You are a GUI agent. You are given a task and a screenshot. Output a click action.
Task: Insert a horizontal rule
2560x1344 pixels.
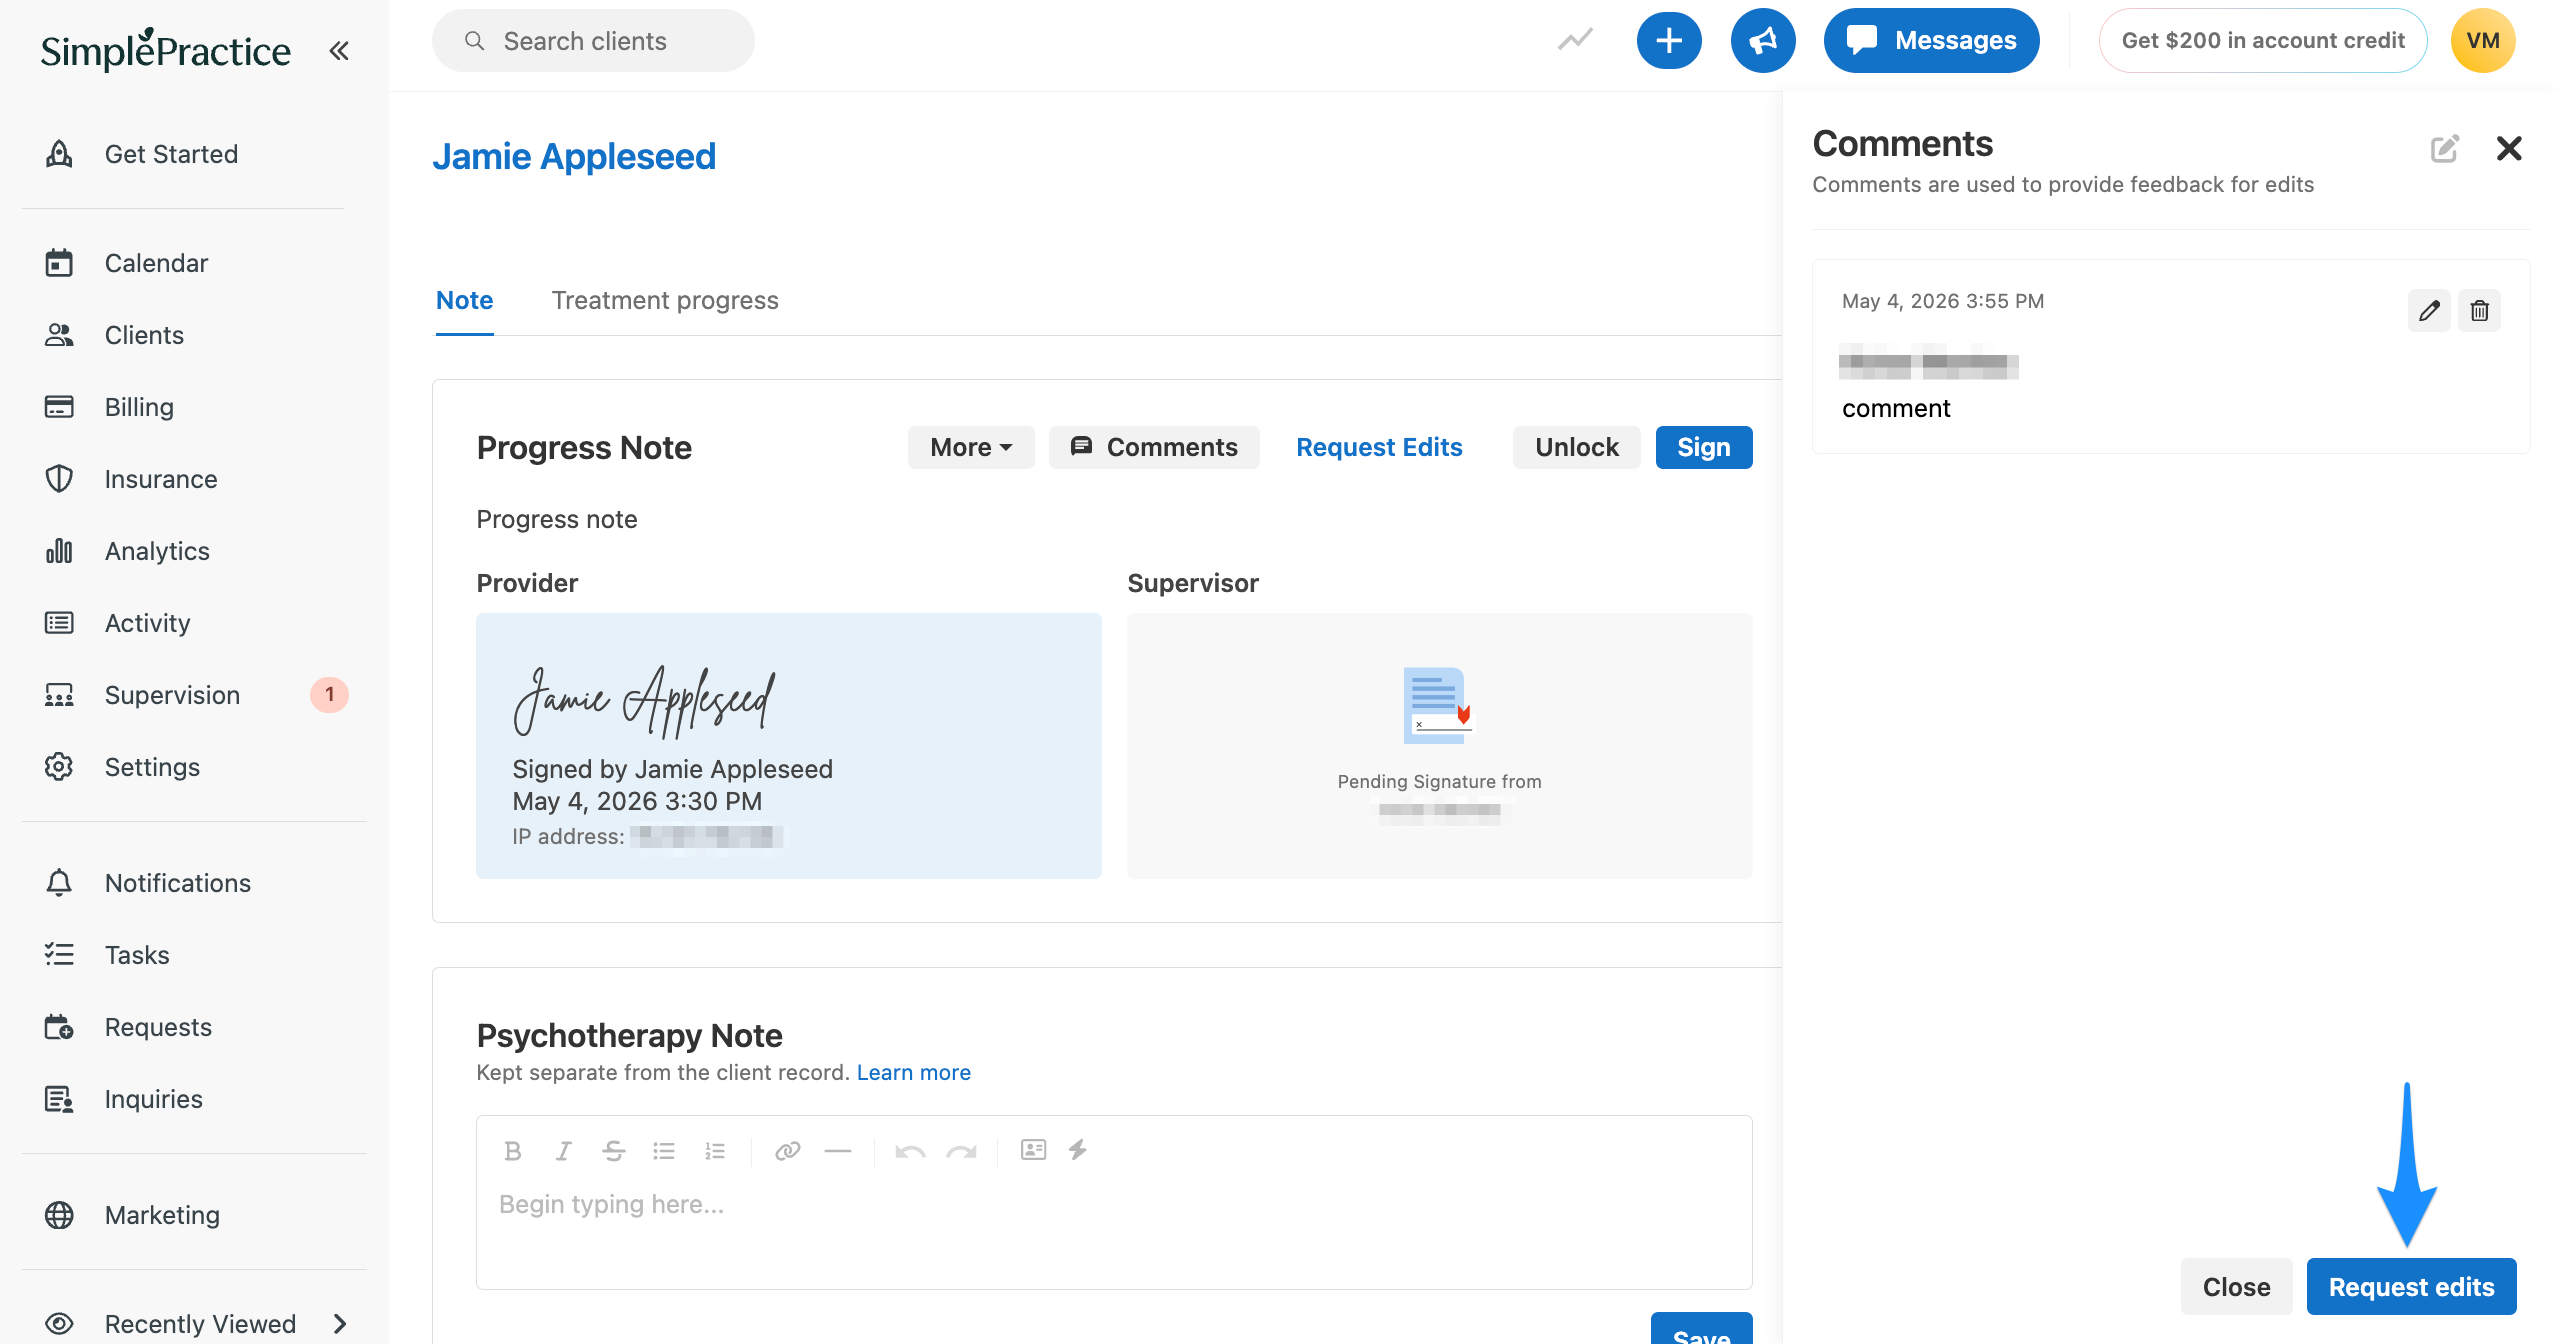[x=838, y=1151]
